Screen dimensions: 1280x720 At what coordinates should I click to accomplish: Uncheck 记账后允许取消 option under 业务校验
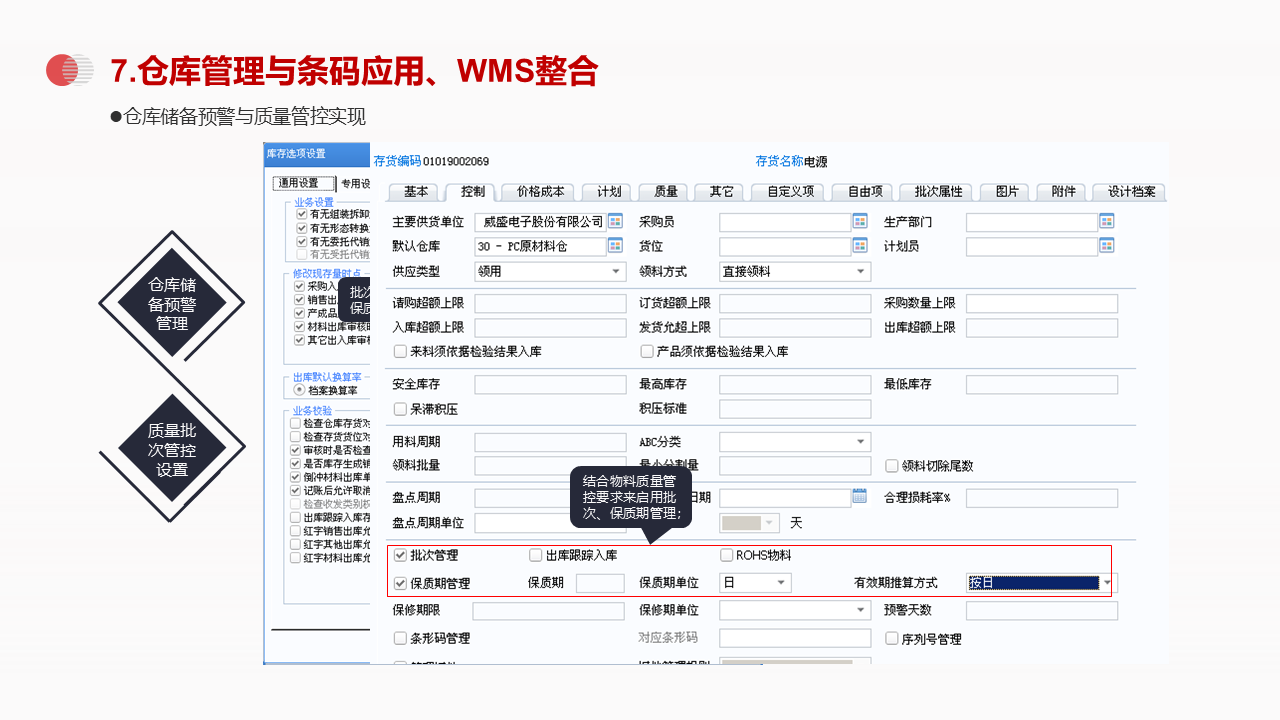tap(296, 491)
